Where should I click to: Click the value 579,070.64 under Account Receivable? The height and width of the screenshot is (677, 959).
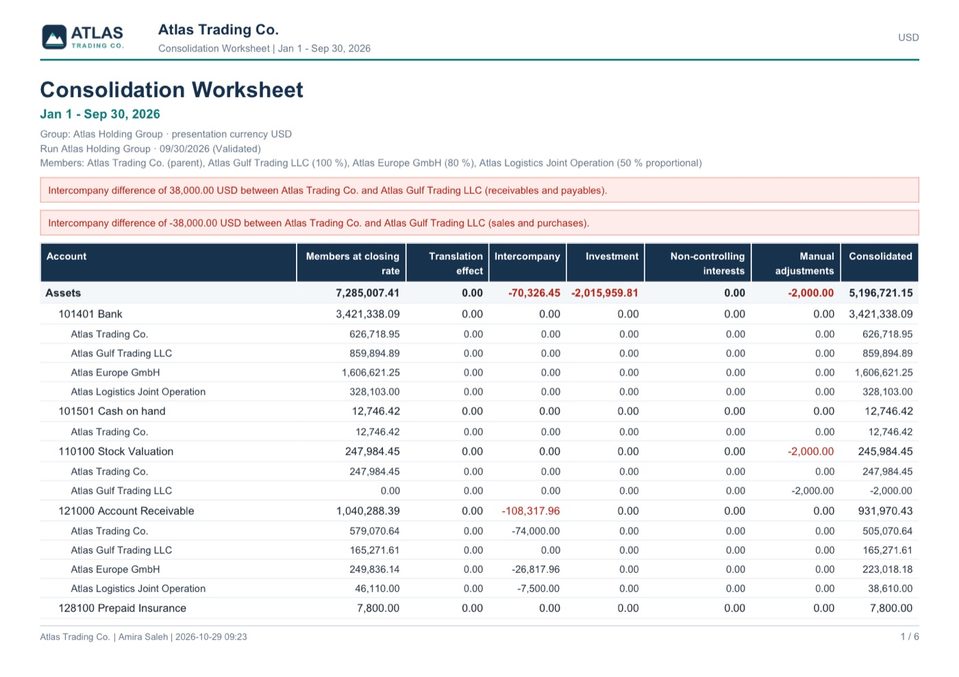pyautogui.click(x=374, y=531)
